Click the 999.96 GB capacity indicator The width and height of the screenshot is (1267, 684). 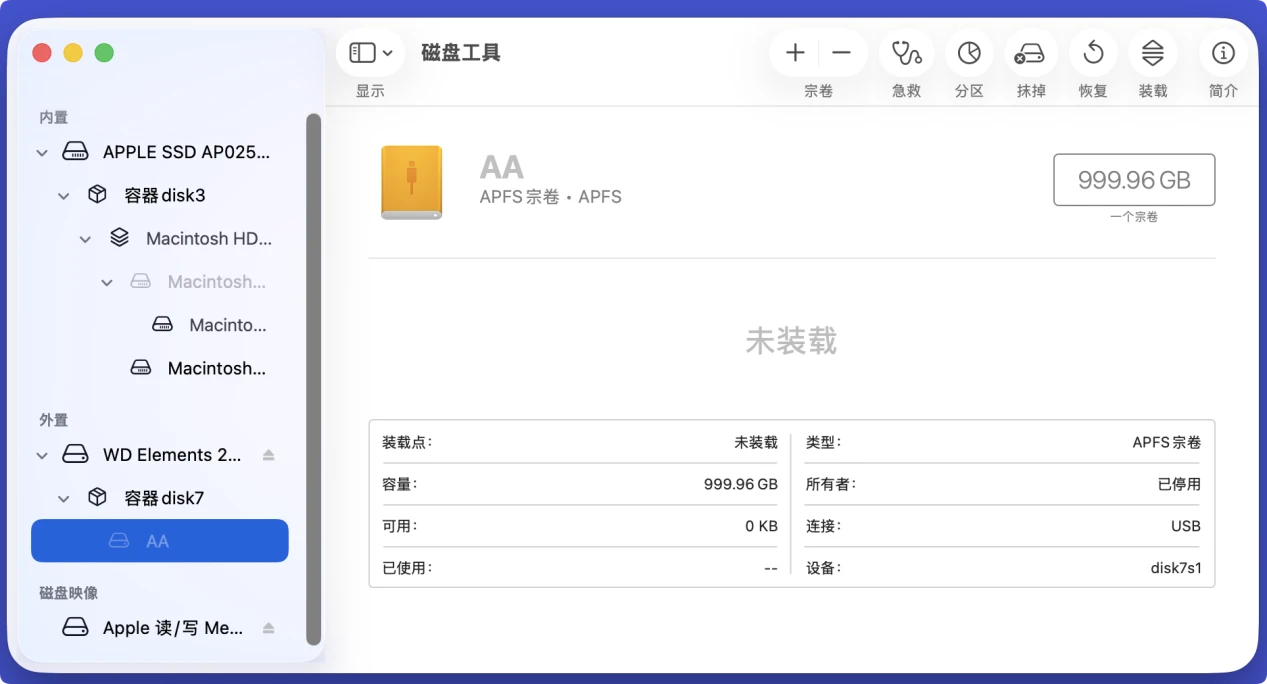(x=1133, y=179)
